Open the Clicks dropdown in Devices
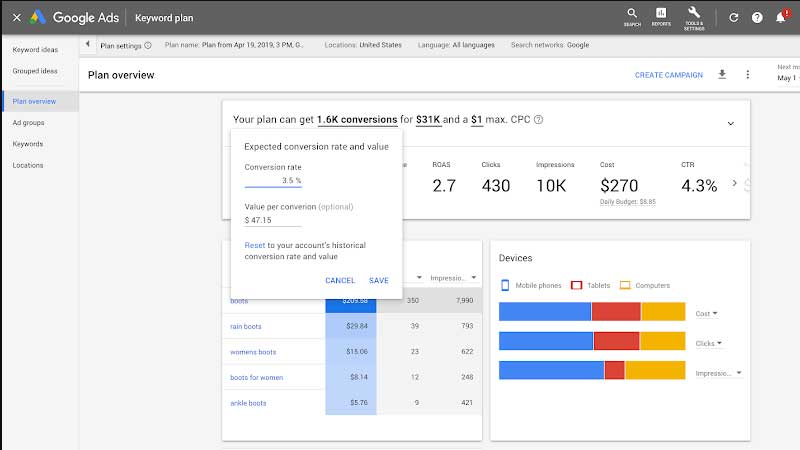This screenshot has width=800, height=450. [x=709, y=343]
